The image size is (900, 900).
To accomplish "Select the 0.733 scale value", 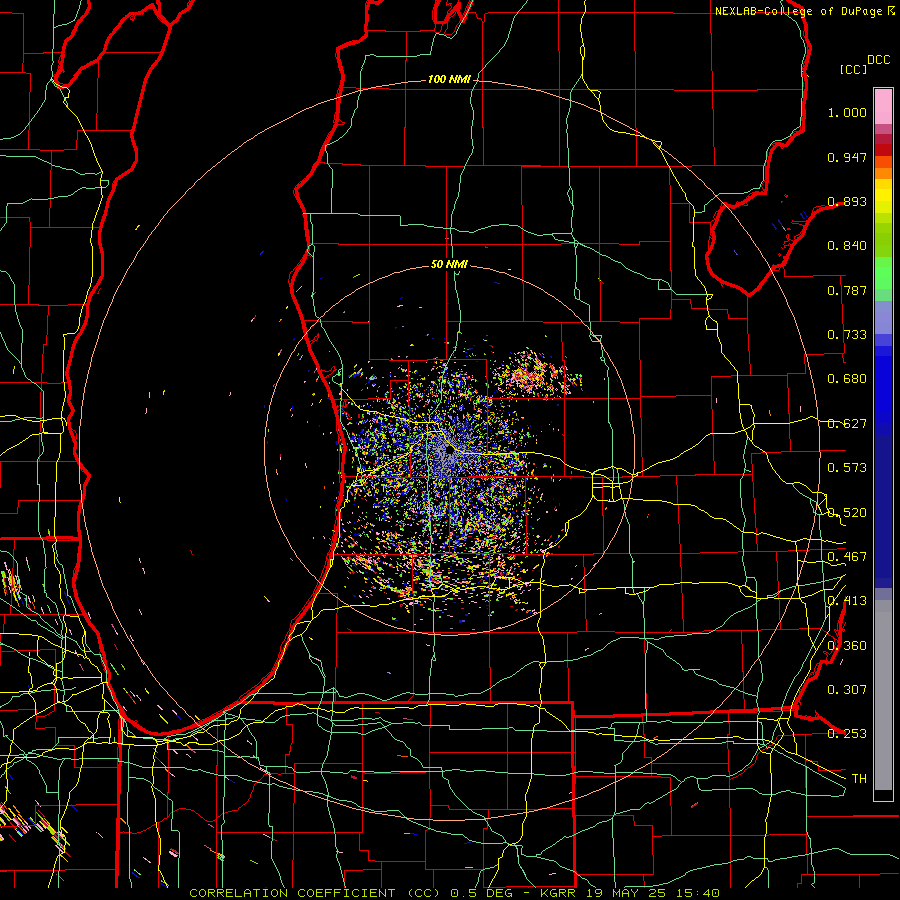I will click(847, 335).
